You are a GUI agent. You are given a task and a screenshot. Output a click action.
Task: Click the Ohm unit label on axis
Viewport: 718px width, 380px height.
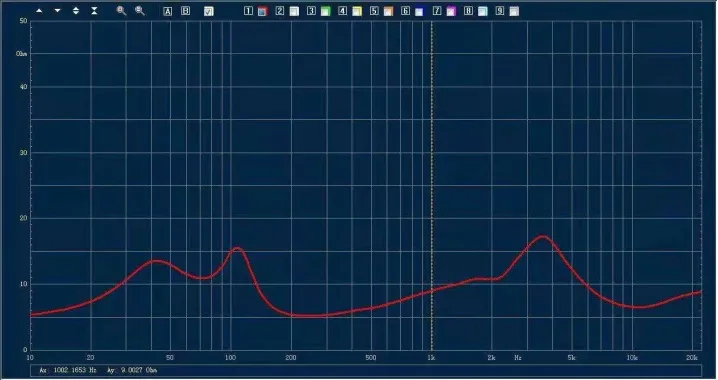[x=22, y=54]
